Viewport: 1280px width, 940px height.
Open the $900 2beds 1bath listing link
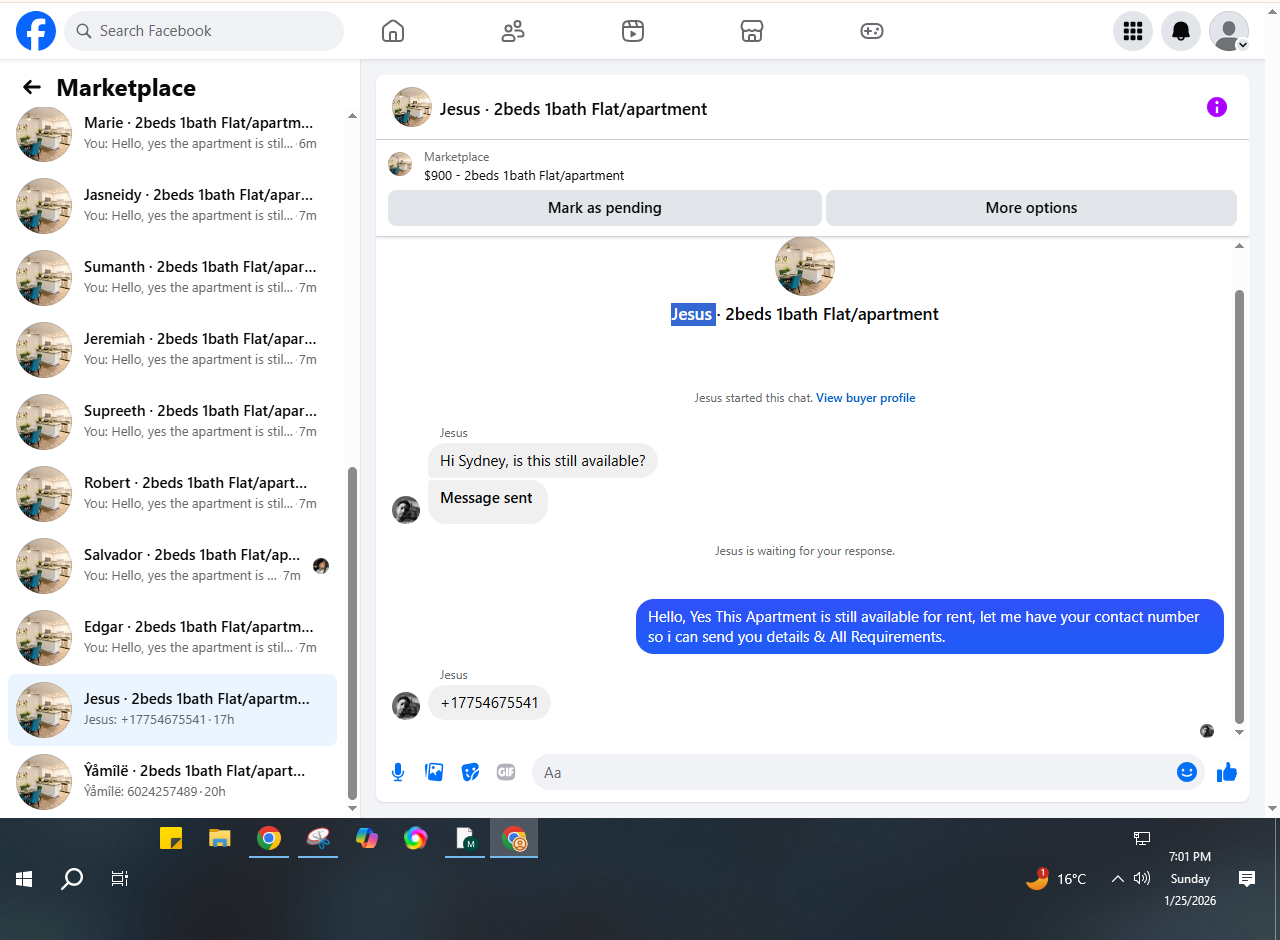point(524,175)
